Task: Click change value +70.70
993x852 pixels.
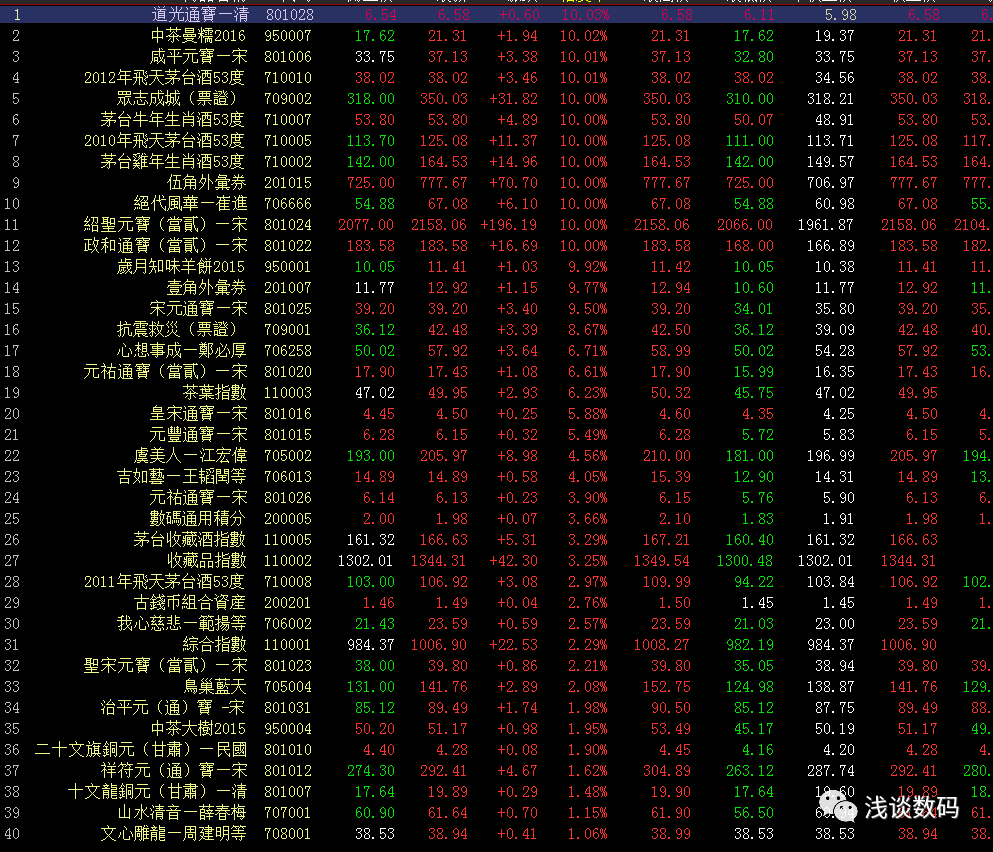Action: click(513, 183)
